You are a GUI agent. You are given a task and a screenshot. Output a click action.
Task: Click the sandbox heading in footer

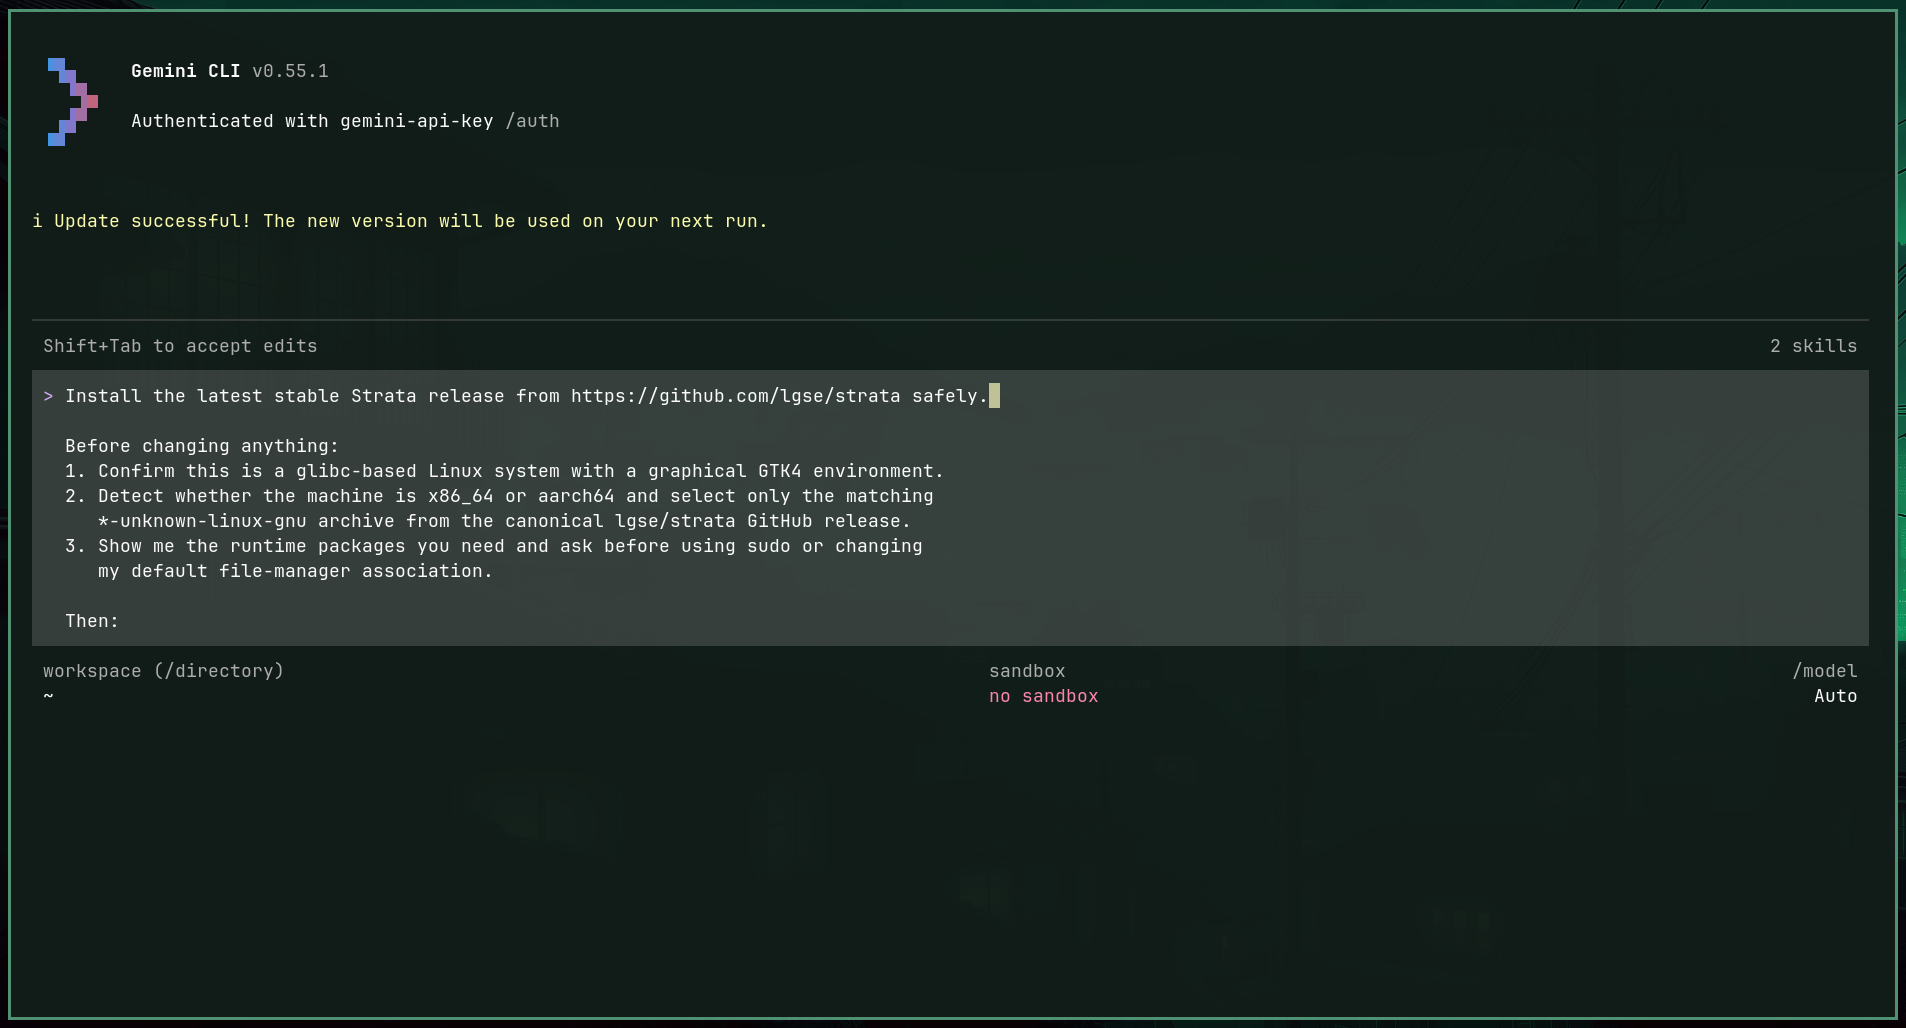point(1027,671)
